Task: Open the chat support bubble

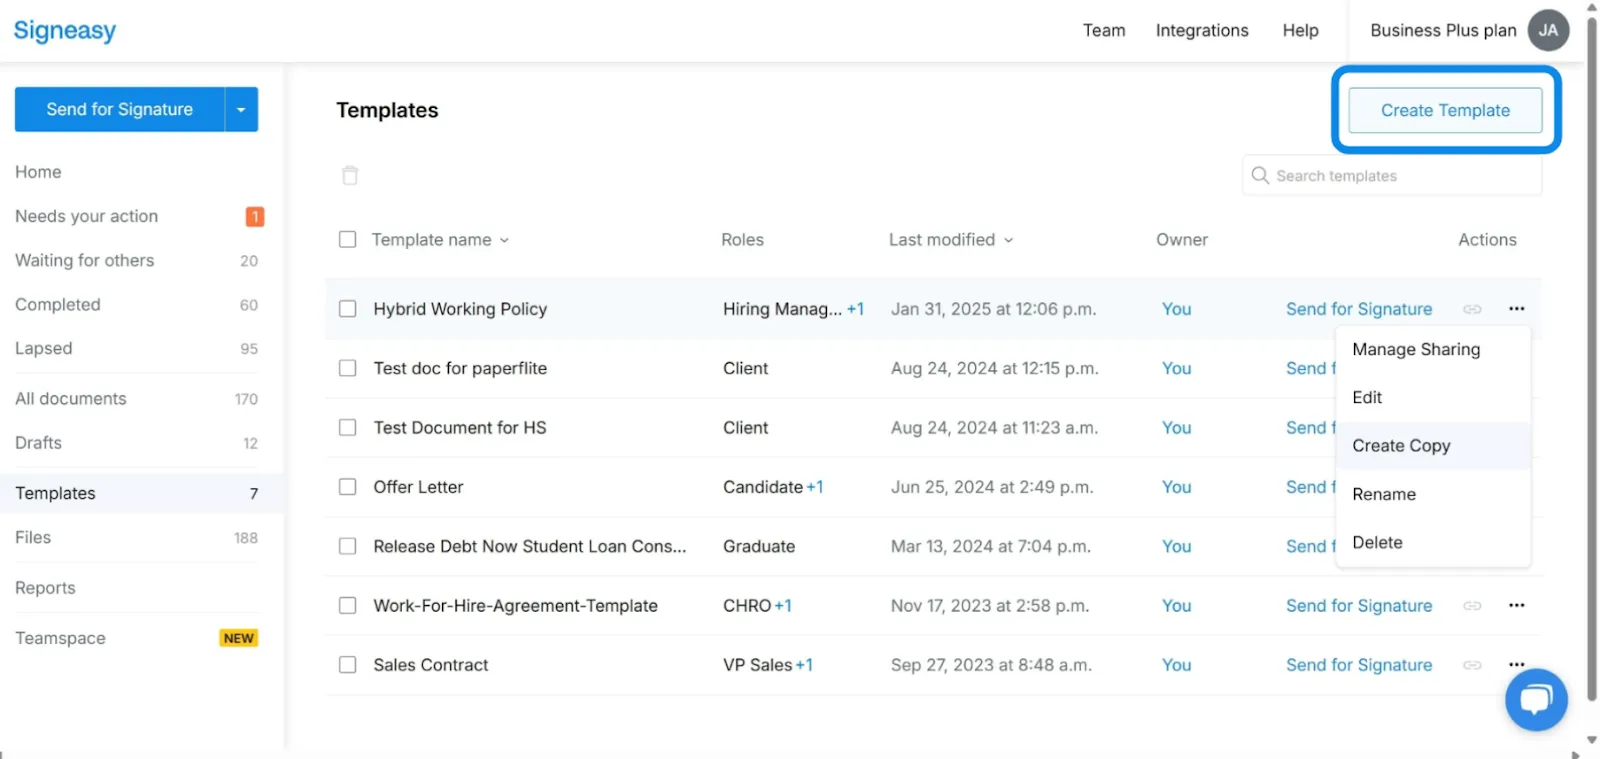Action: (x=1535, y=699)
